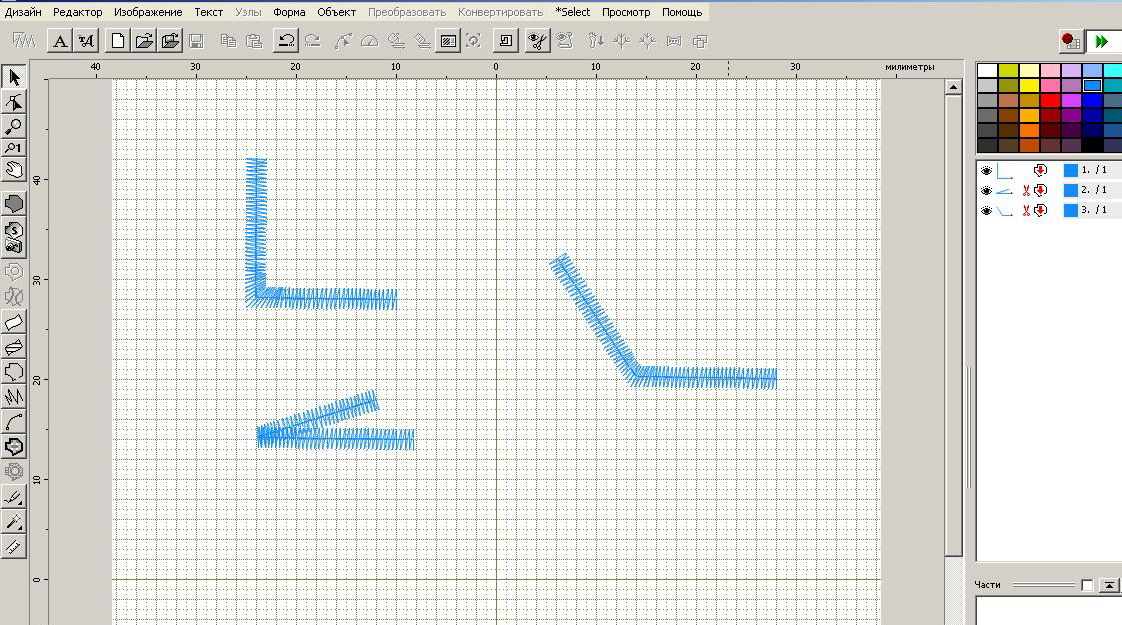
Task: Pick the bright red color swatch
Action: 1050,100
